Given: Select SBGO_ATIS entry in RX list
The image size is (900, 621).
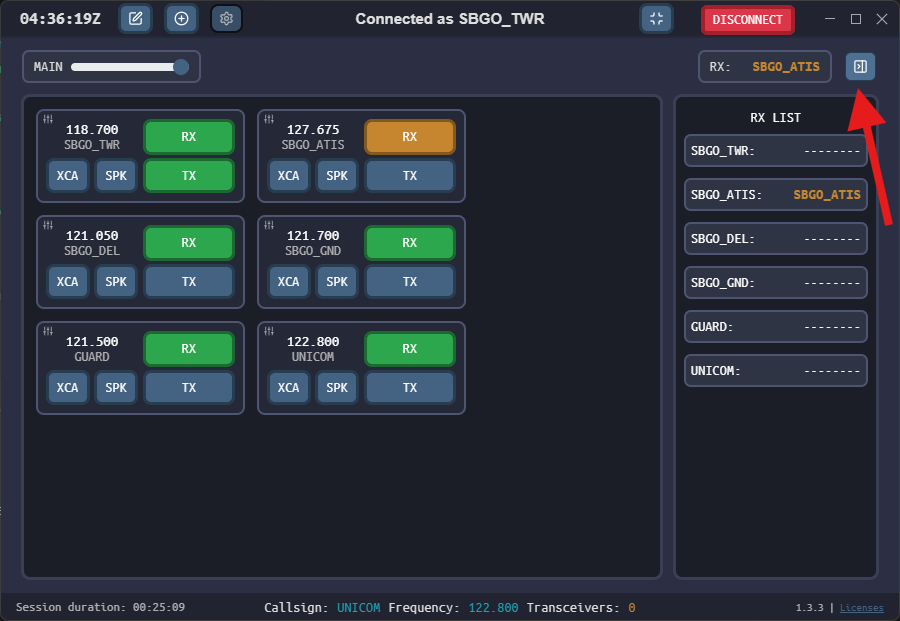Looking at the screenshot, I should [x=775, y=195].
